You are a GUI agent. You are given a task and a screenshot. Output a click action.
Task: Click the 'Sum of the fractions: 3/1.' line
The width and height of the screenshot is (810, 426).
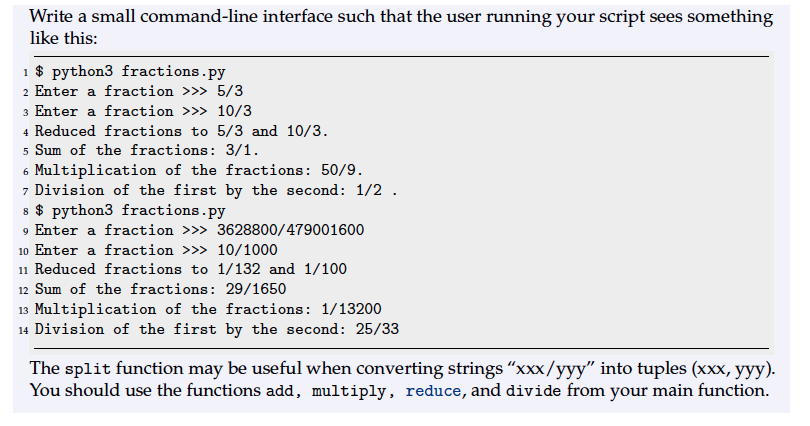(147, 150)
